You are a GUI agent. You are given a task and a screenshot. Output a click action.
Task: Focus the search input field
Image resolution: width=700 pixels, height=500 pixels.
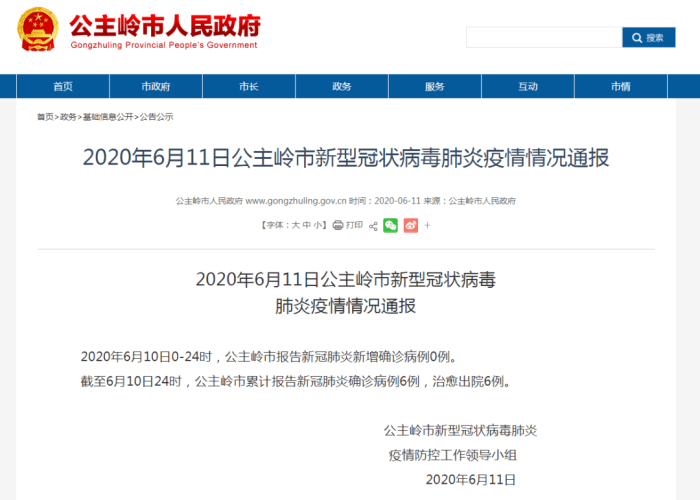[544, 37]
